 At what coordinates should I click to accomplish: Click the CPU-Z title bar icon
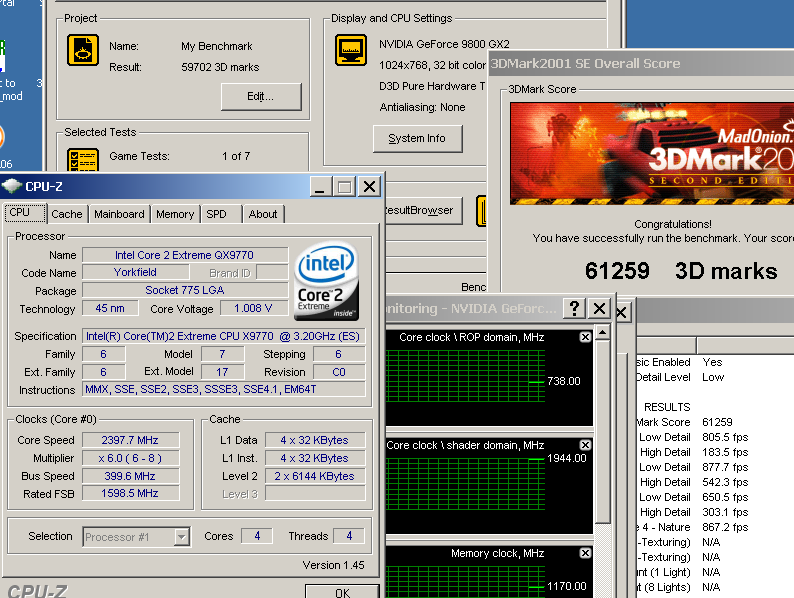12,186
